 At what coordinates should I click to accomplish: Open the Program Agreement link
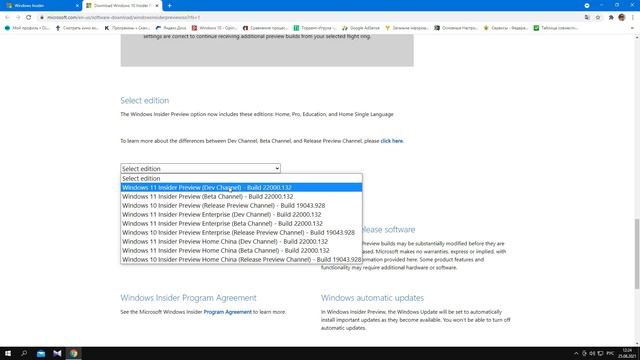227,312
